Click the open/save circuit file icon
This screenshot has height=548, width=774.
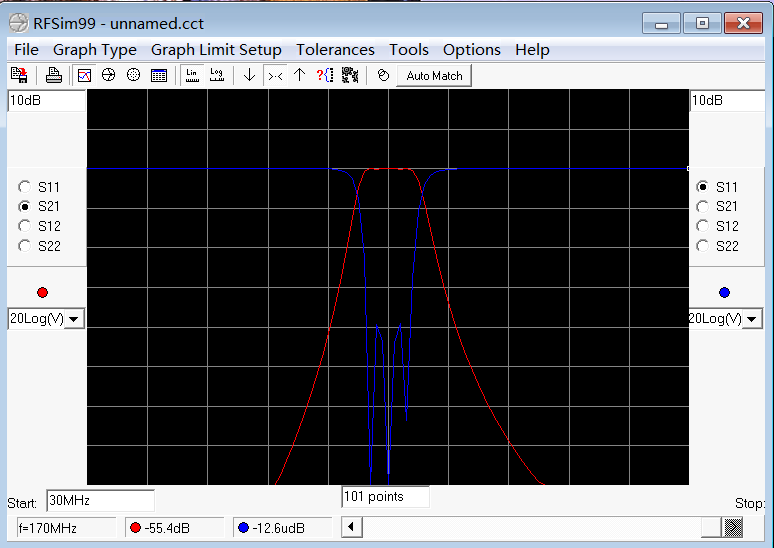pyautogui.click(x=19, y=75)
